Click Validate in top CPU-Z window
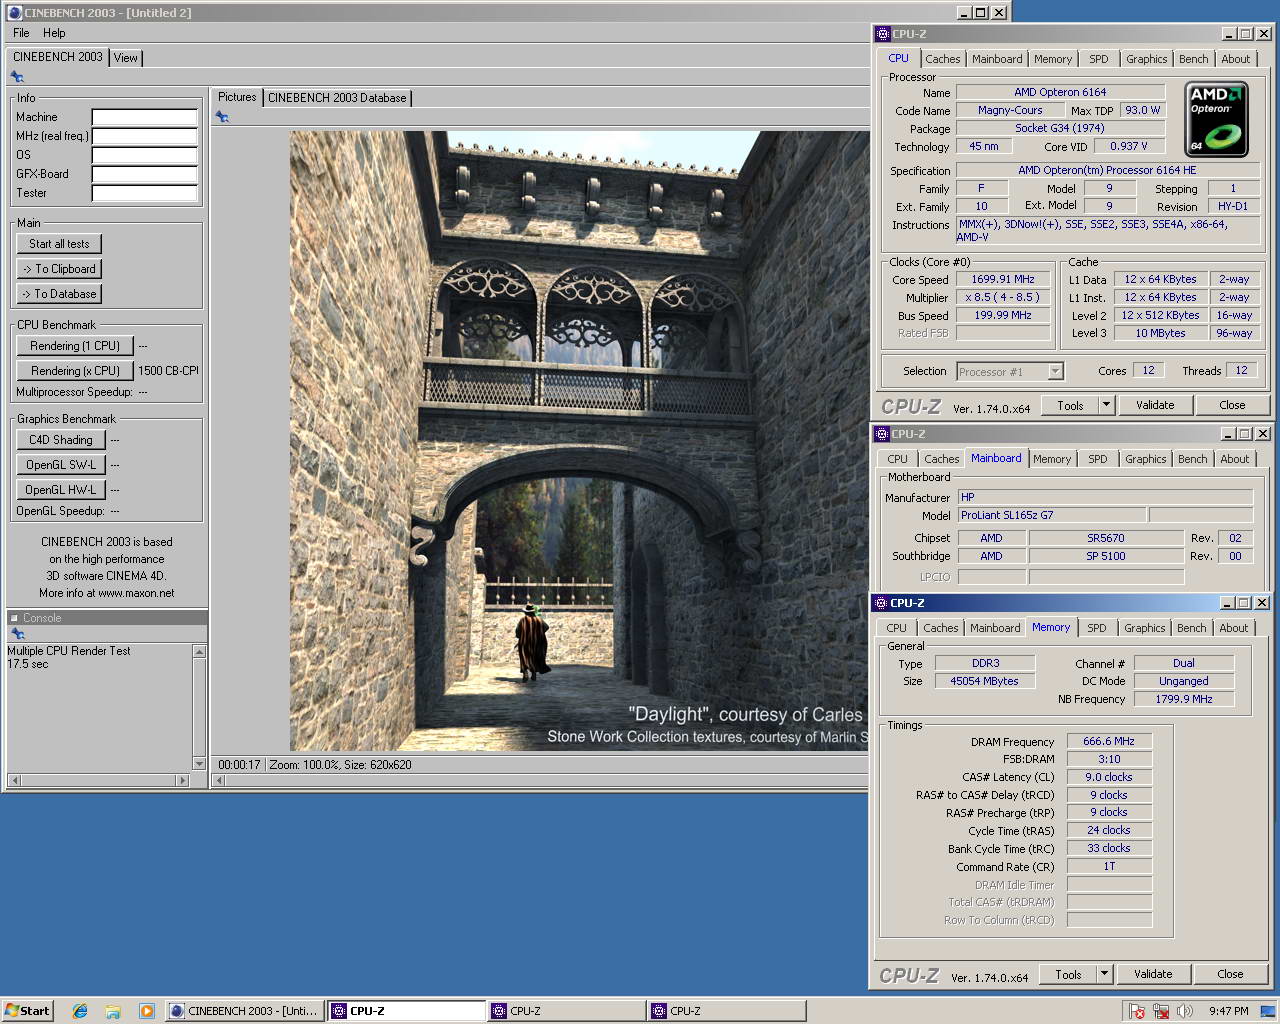Screen dimensions: 1280x1024 click(x=1155, y=405)
